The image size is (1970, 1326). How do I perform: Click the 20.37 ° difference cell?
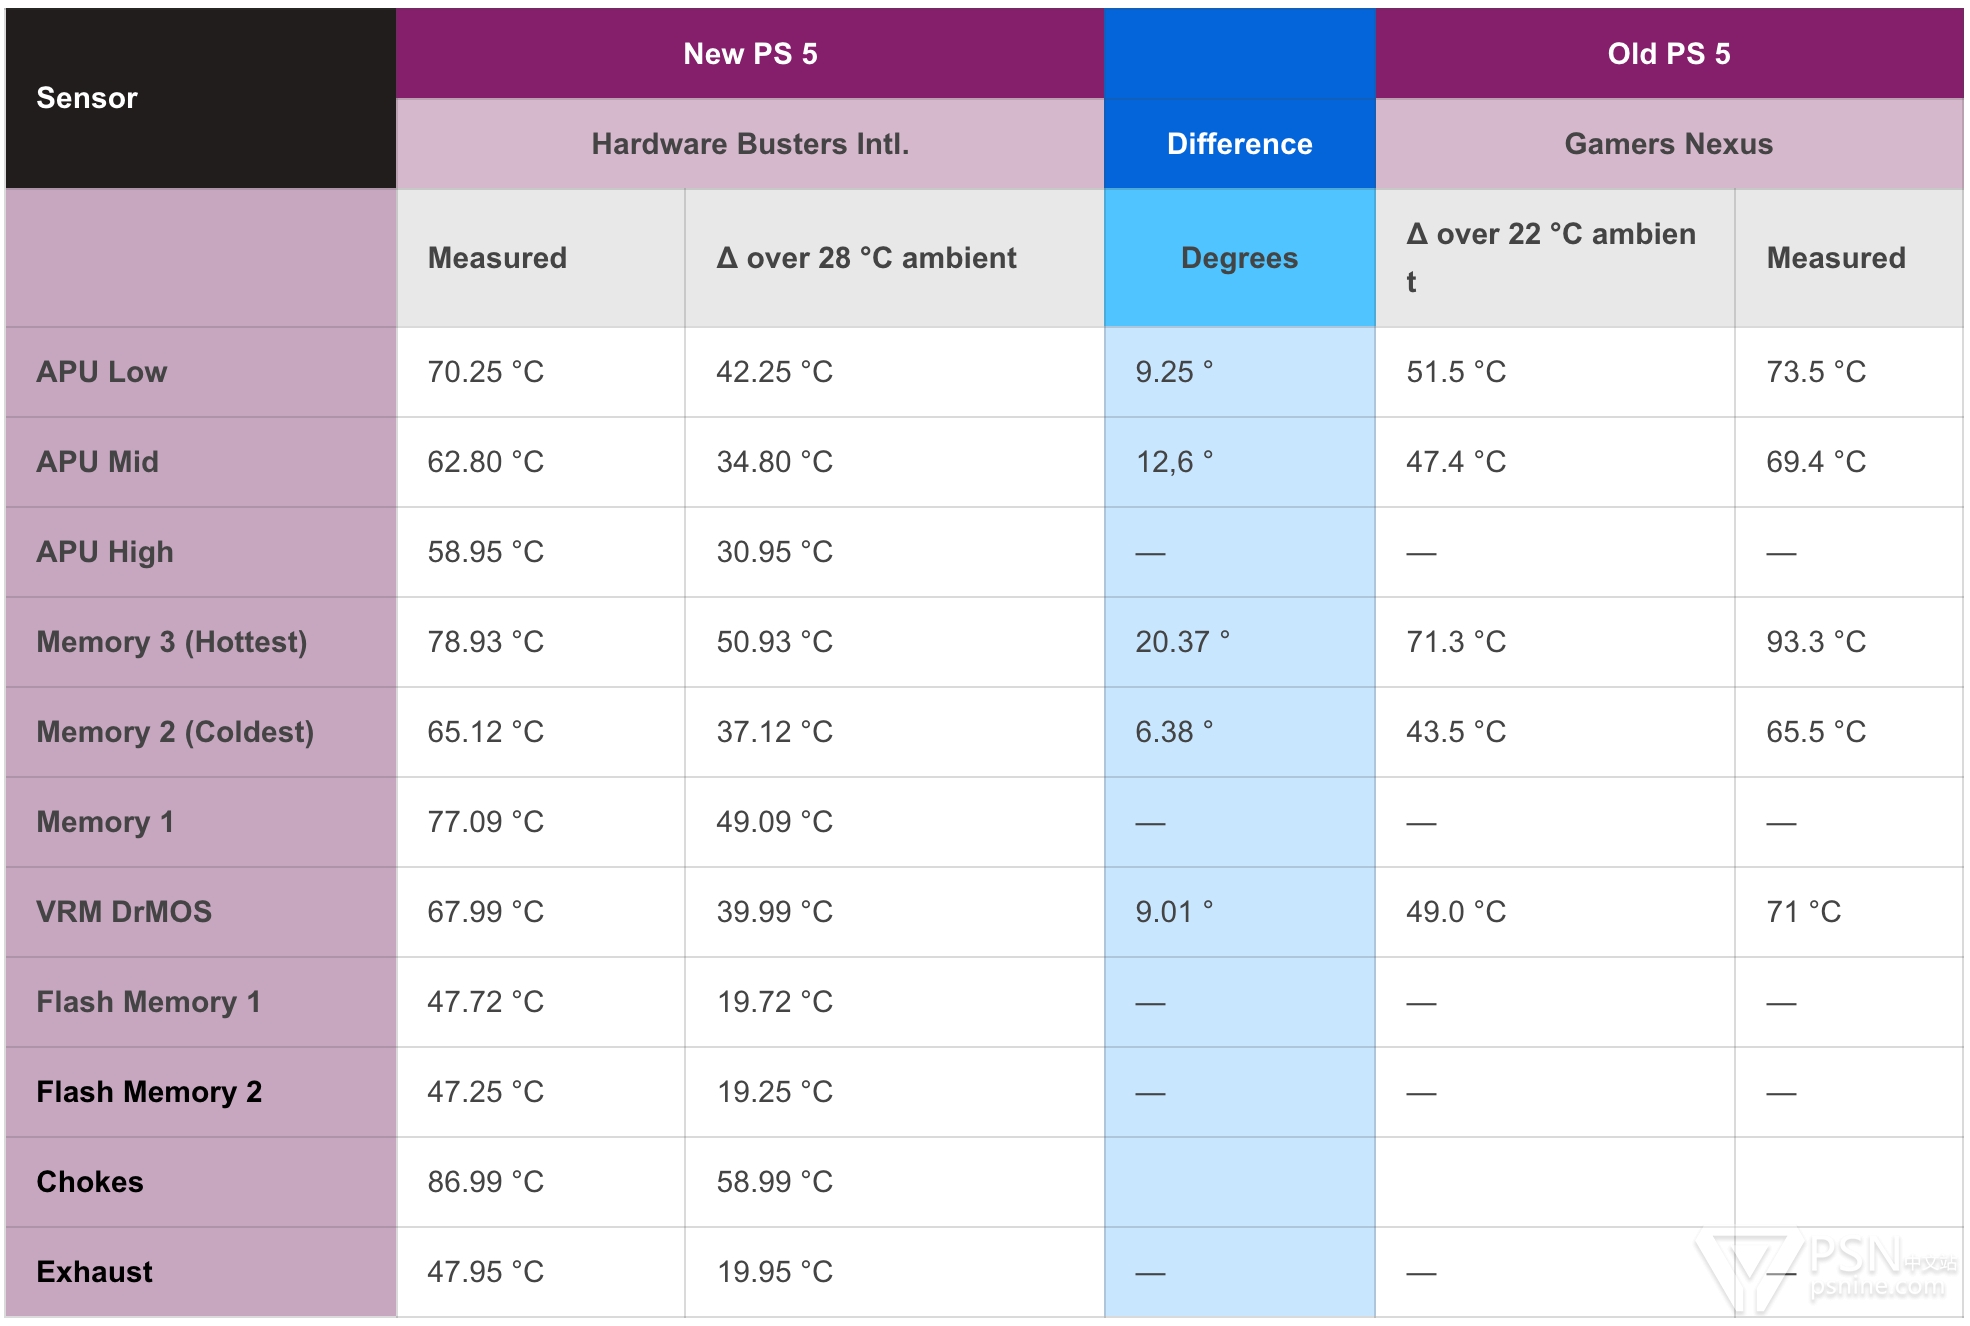pos(1240,642)
